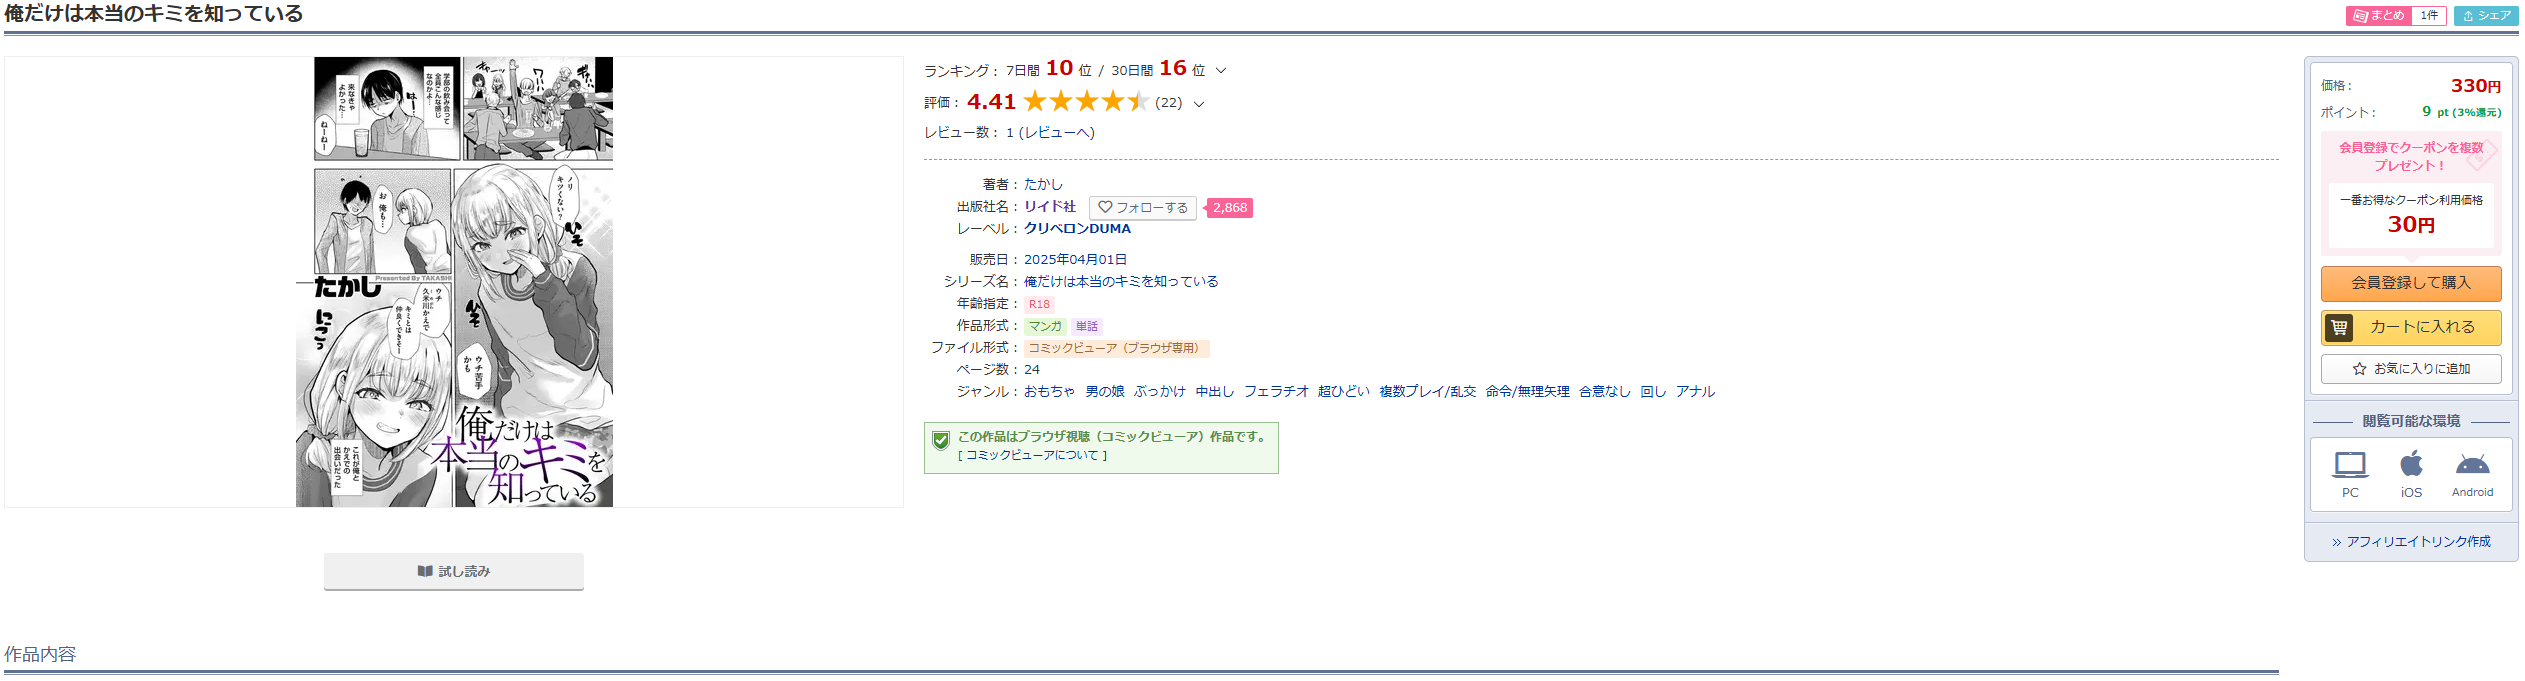This screenshot has width=2525, height=681.
Task: Click the orange star rating icons
Action: click(x=1086, y=102)
